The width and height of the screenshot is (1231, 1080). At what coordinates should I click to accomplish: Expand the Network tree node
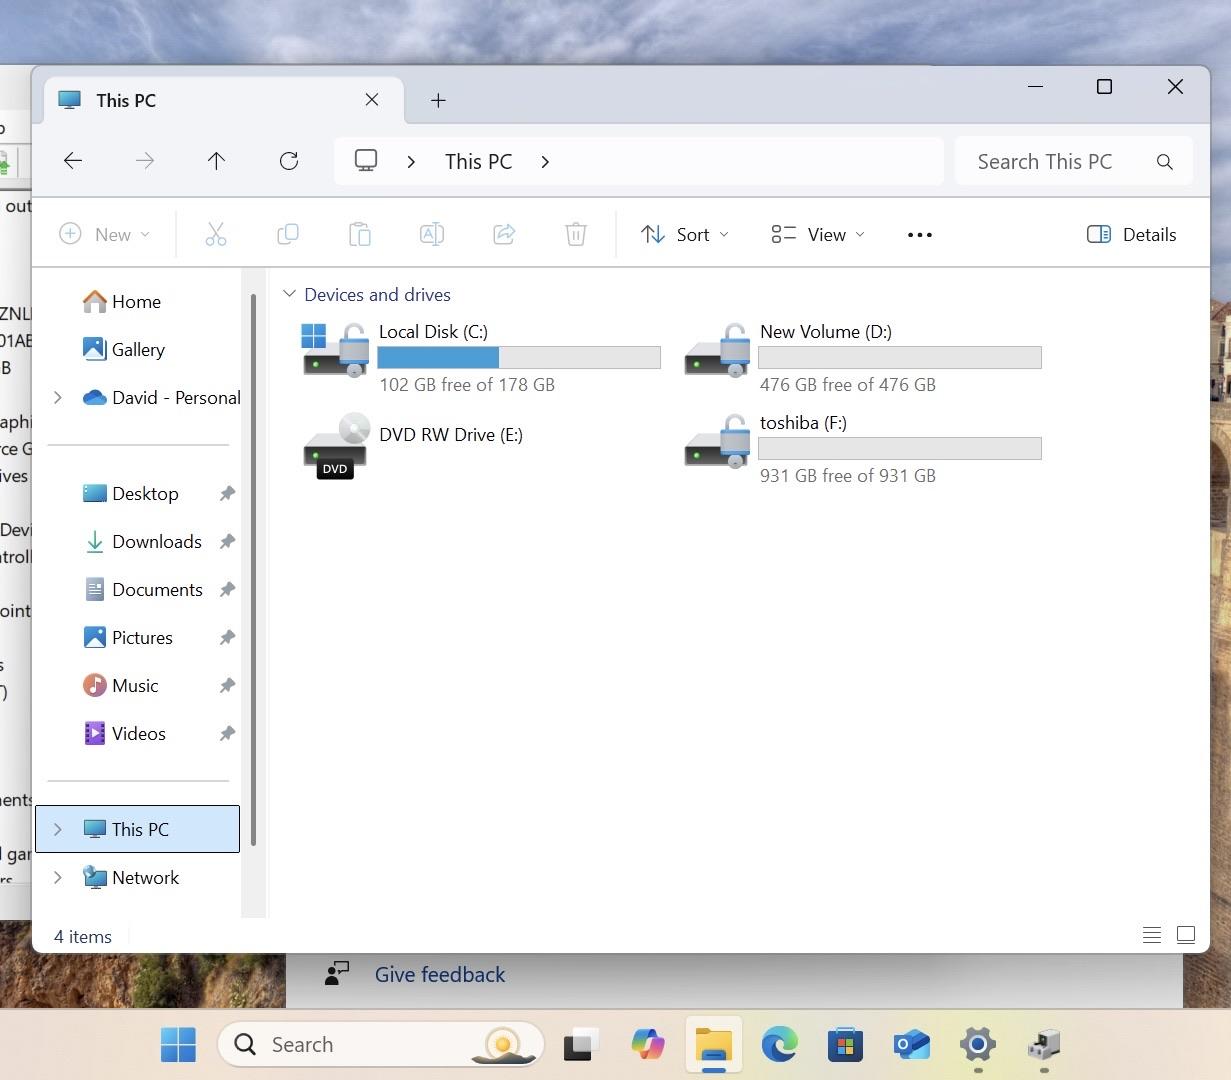pyautogui.click(x=58, y=877)
